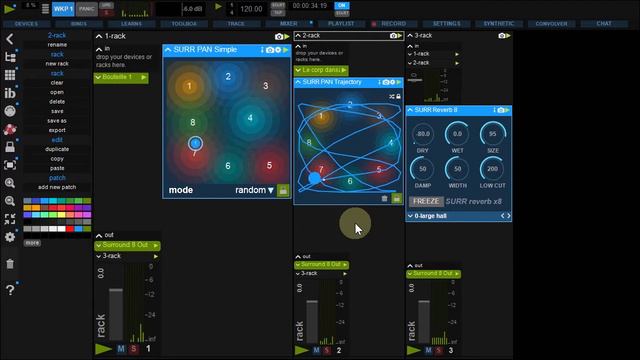
Task: Solo rack 1 with the S button
Action: 134,349
